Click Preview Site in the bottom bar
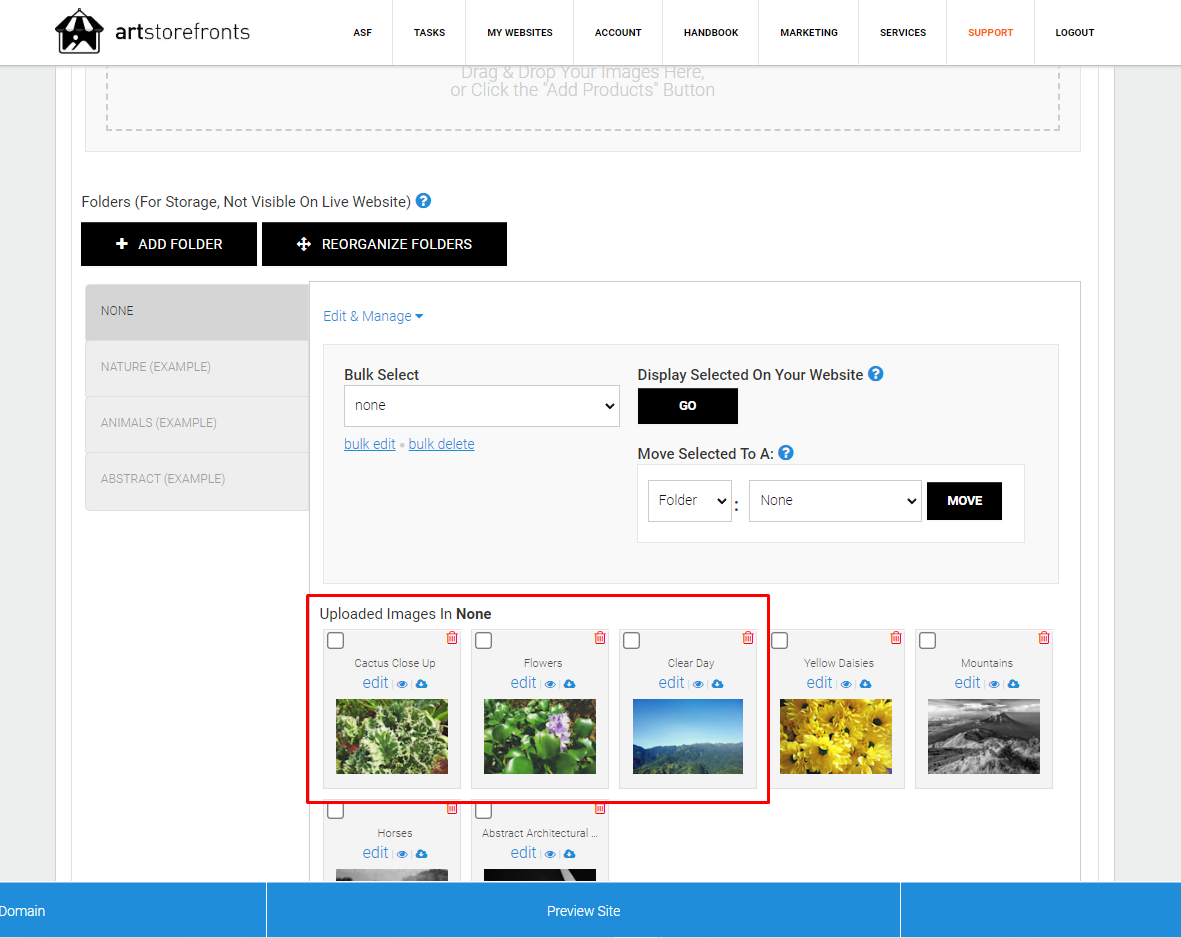 point(584,911)
